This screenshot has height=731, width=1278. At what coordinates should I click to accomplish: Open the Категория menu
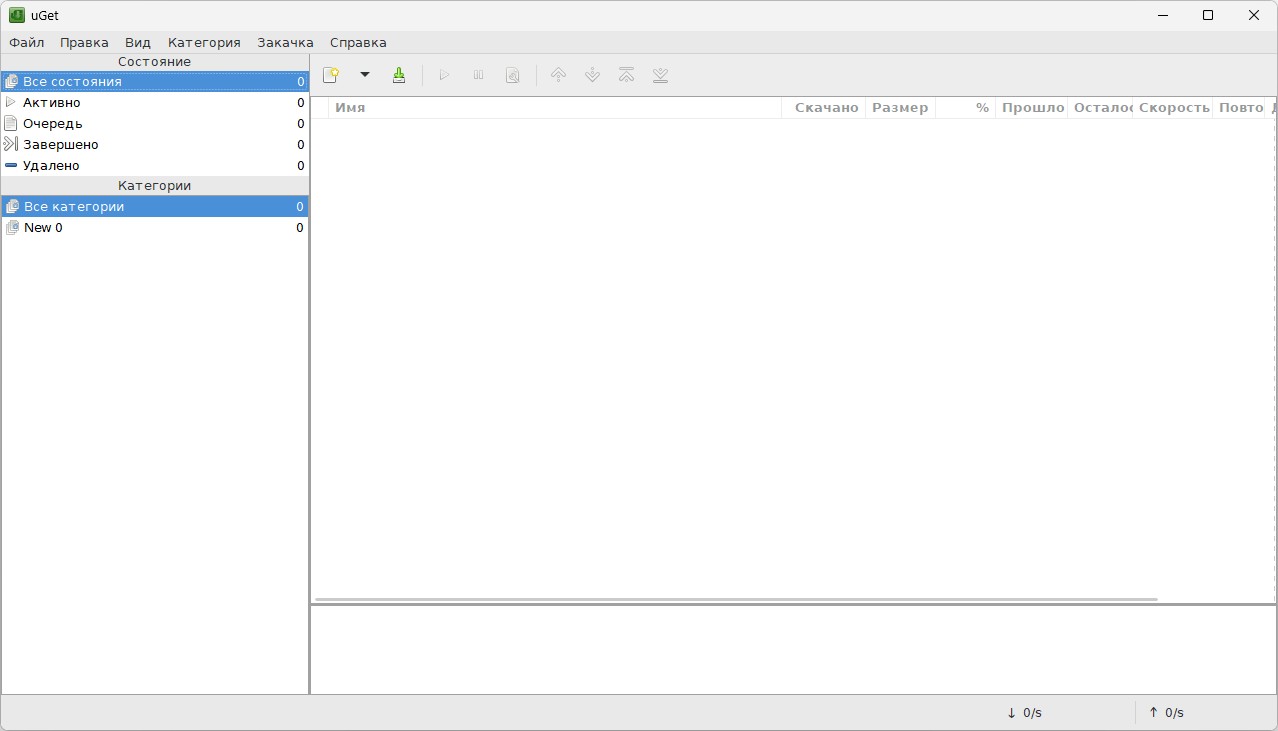click(x=204, y=43)
